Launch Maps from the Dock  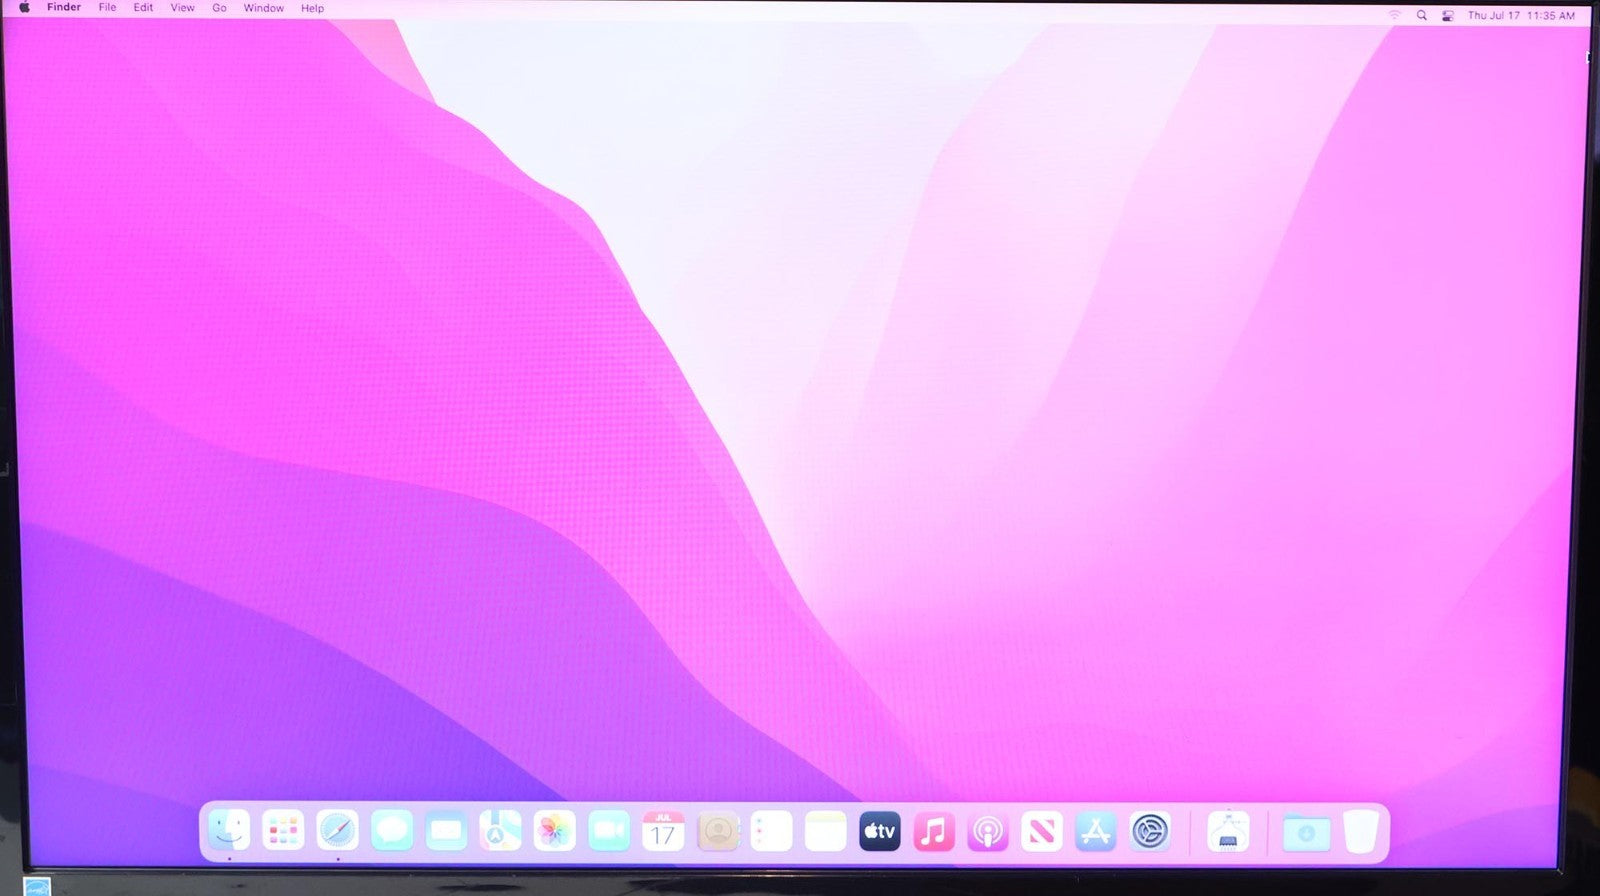(x=500, y=831)
